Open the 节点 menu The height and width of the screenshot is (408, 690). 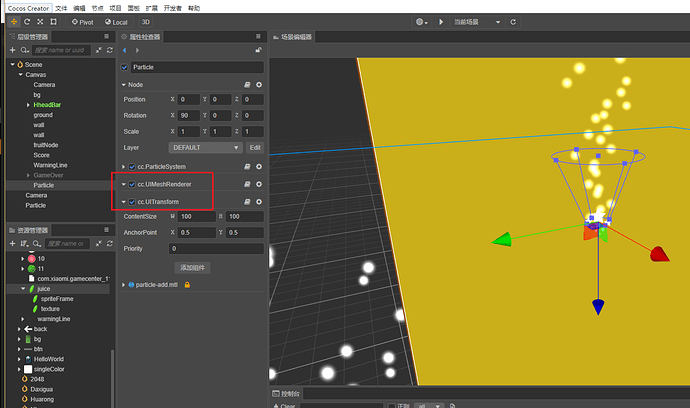[x=97, y=8]
